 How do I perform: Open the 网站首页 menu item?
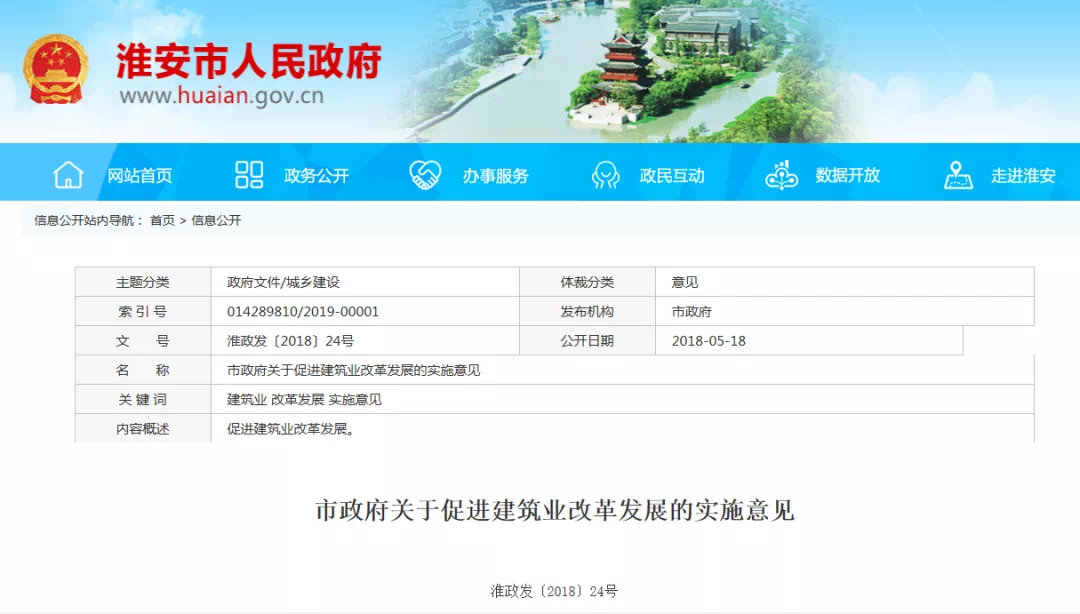(139, 176)
